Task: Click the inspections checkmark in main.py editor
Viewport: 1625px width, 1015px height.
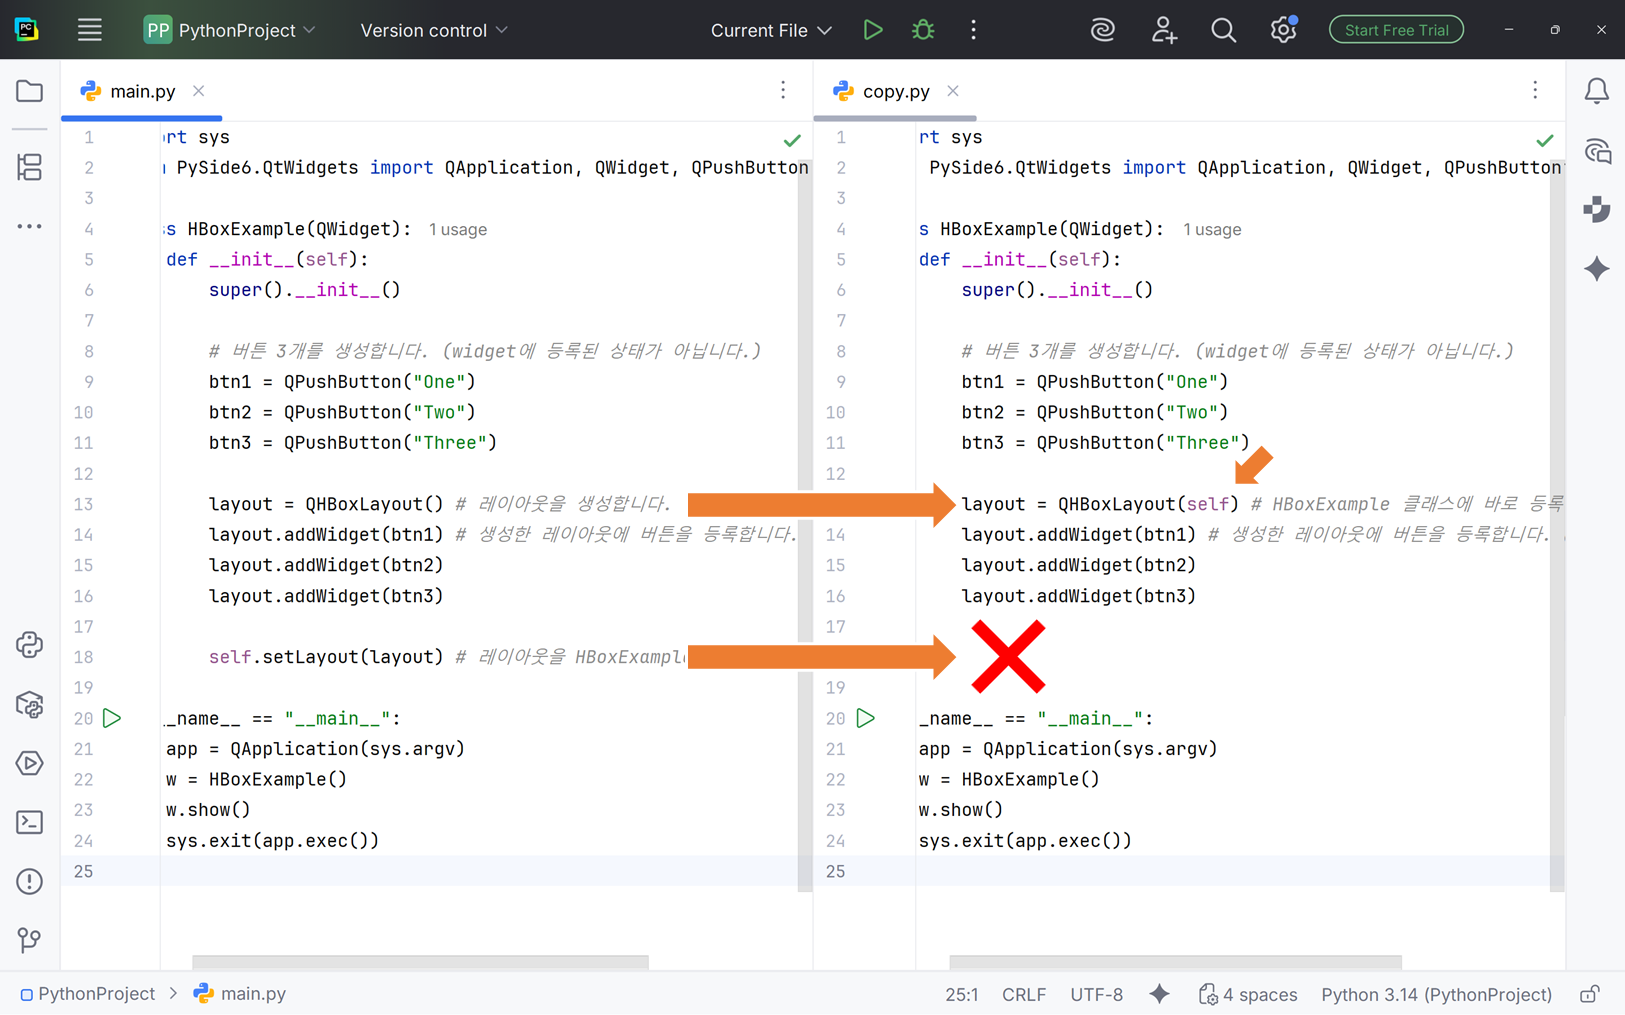Action: (792, 140)
